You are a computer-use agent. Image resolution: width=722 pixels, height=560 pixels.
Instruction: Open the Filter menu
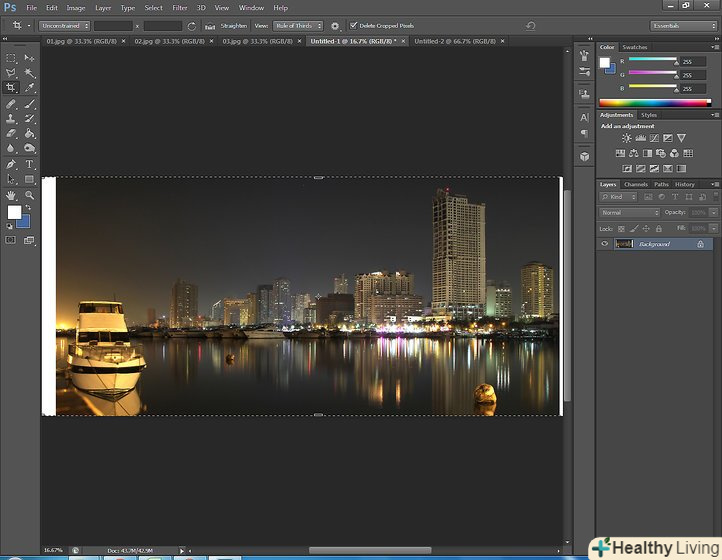pyautogui.click(x=179, y=8)
